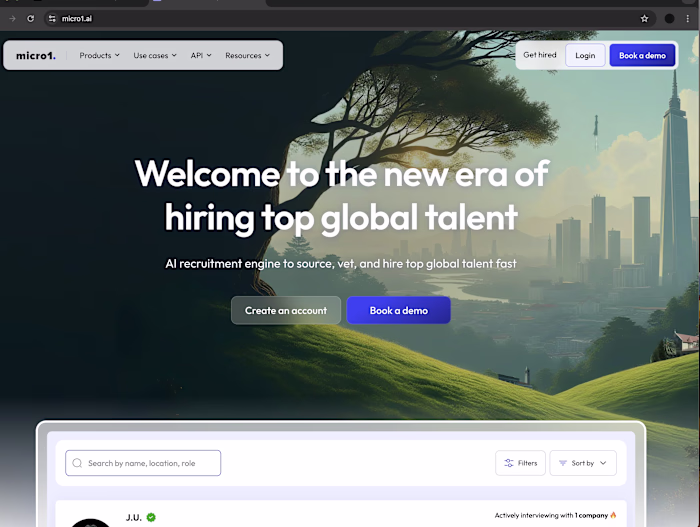Viewport: 700px width, 527px height.
Task: Click the Login button
Action: coord(585,55)
